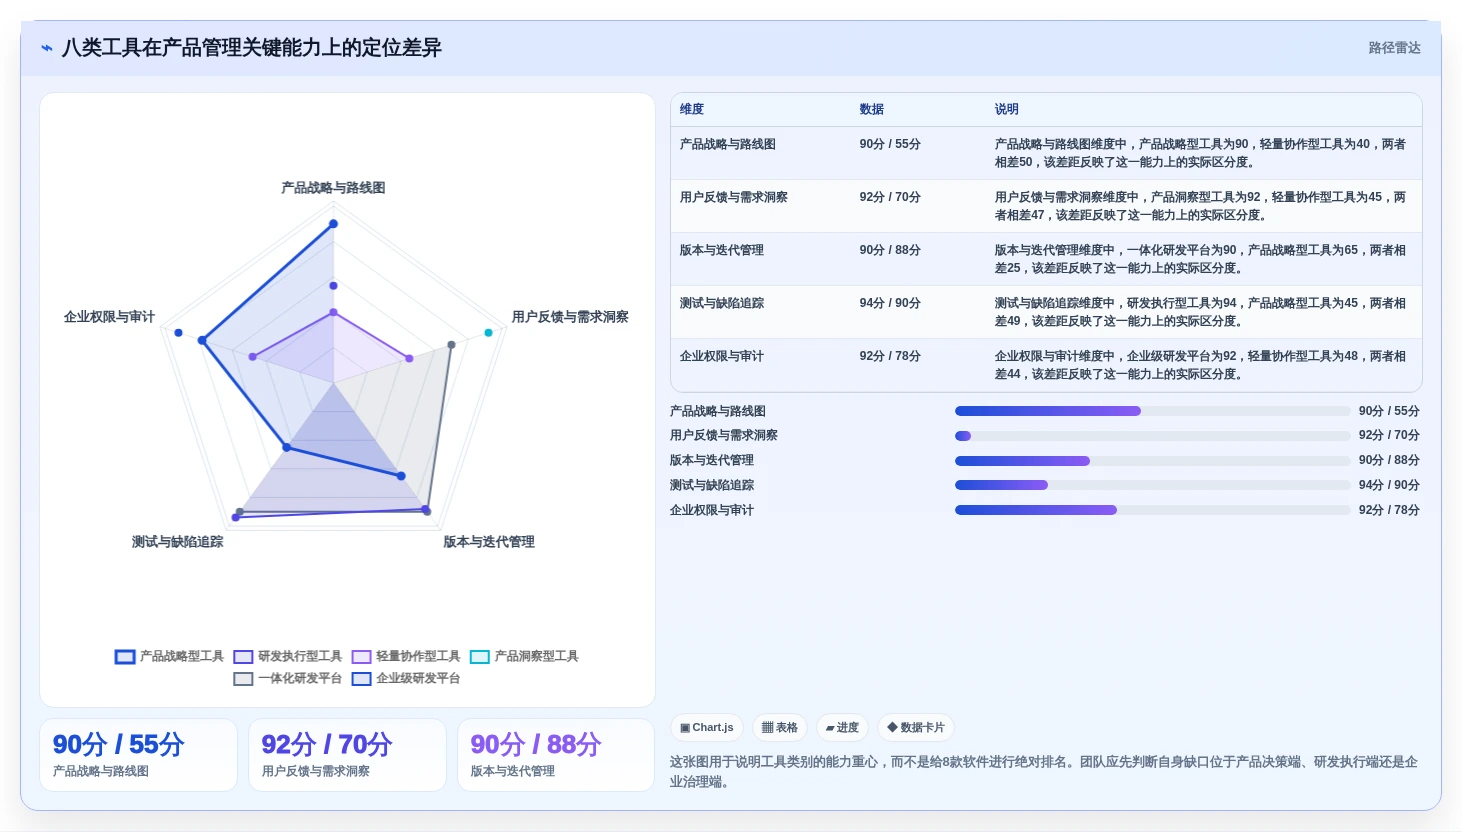Click the 产品战略与路线图 progress bar
1462x832 pixels.
tap(1152, 411)
